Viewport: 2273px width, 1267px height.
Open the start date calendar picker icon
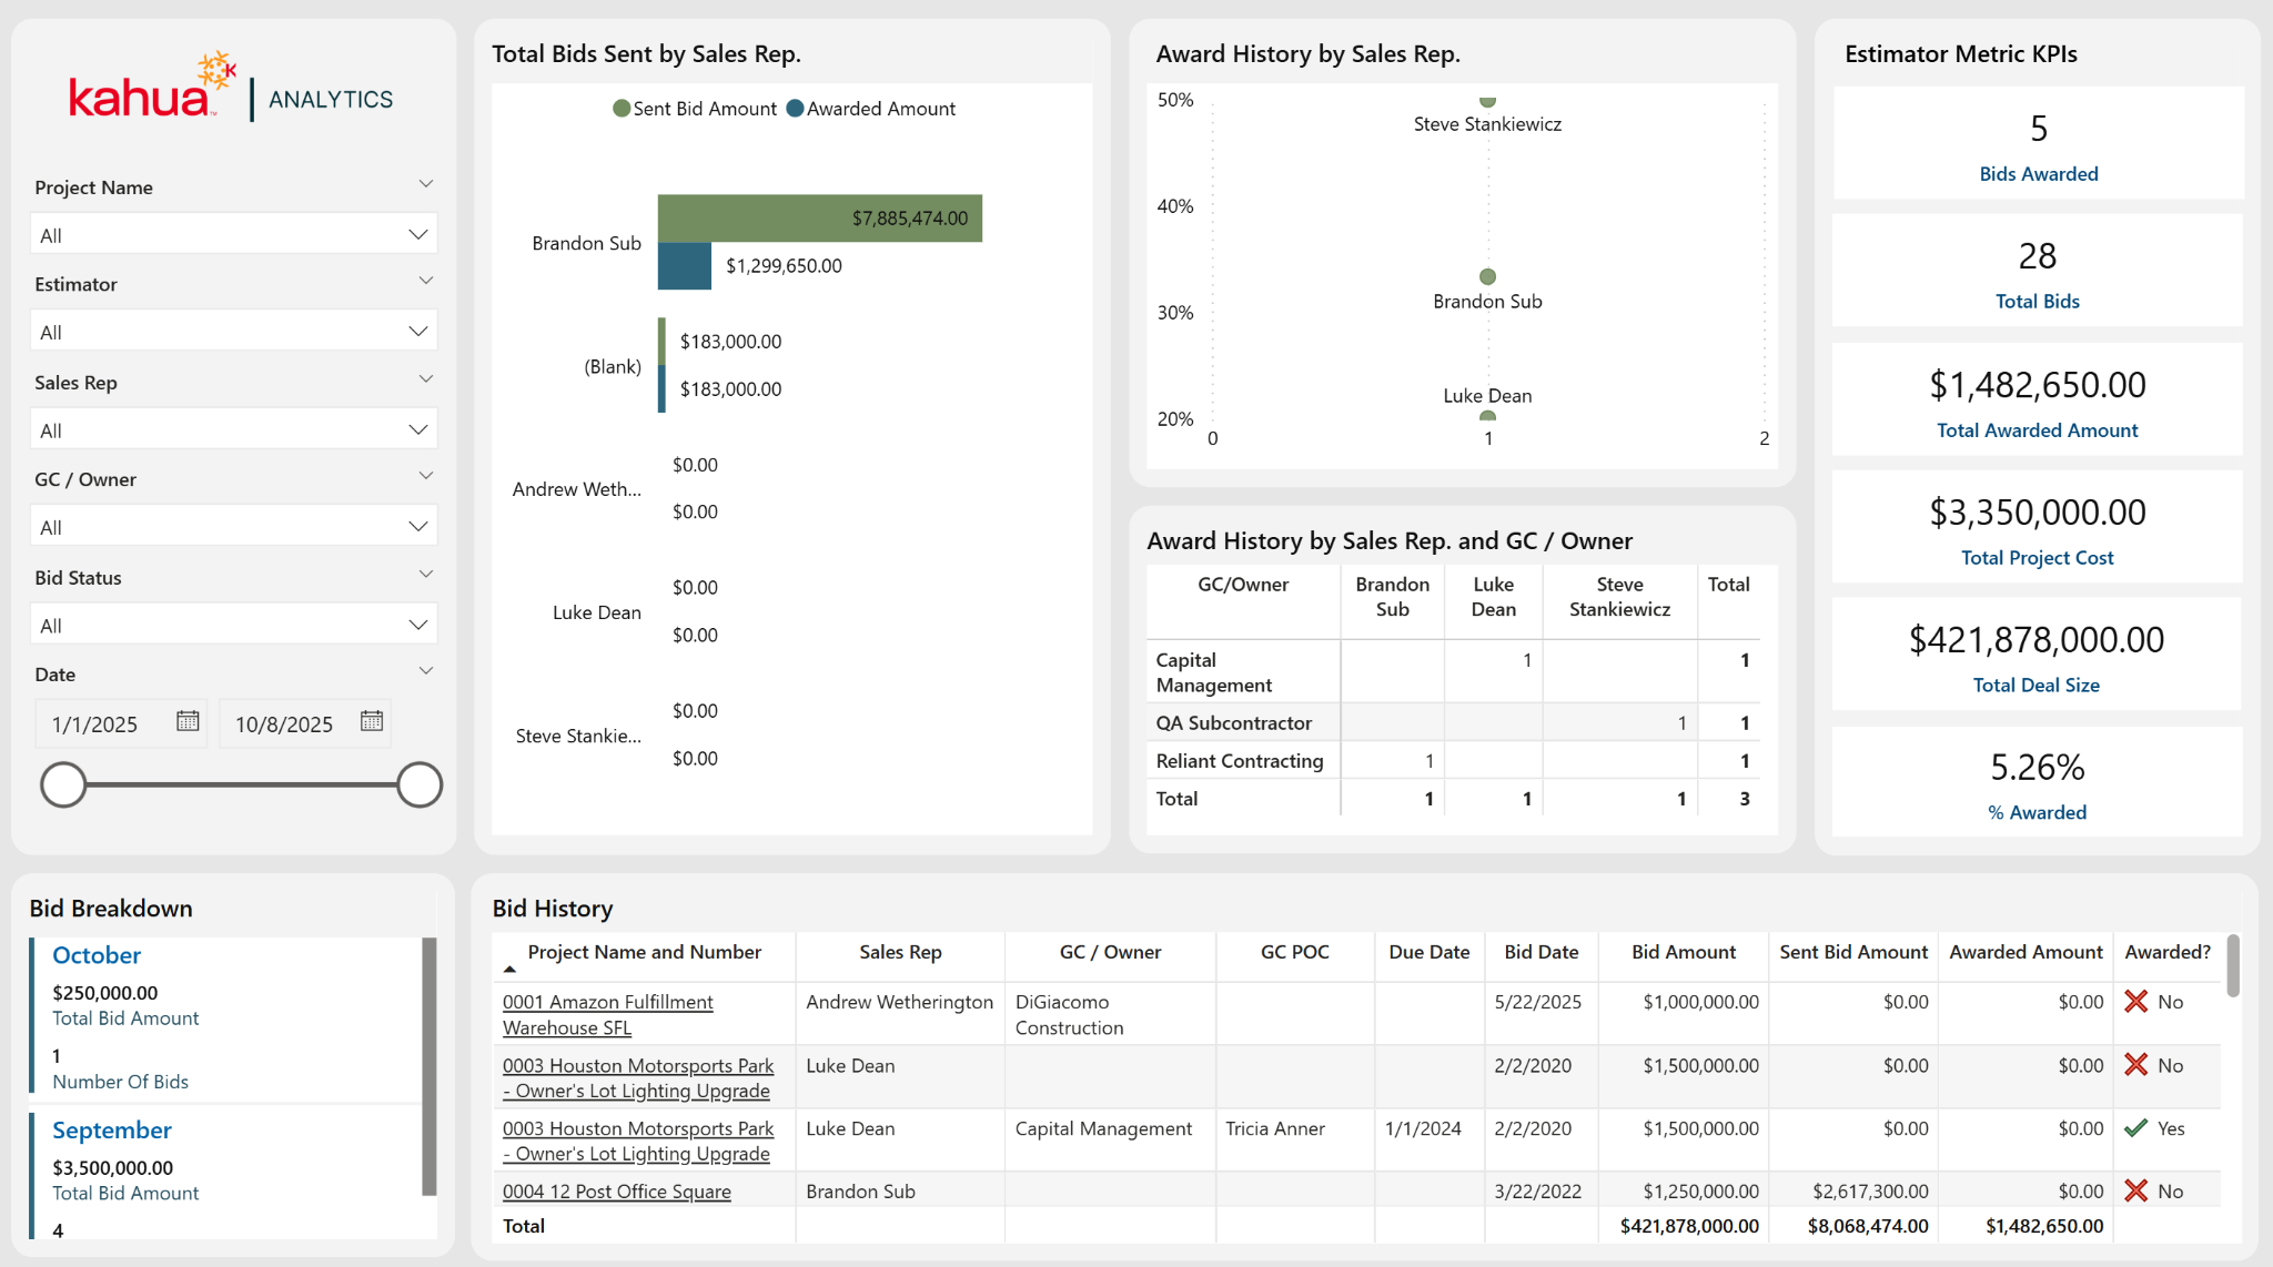click(x=187, y=721)
